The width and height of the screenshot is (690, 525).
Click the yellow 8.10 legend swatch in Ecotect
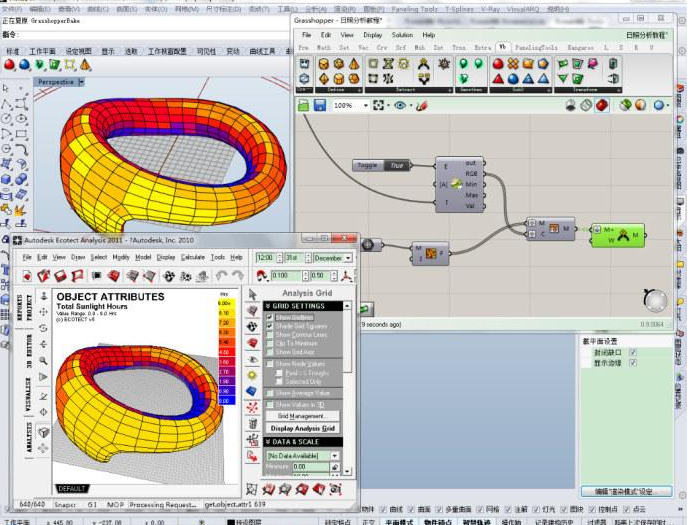[x=226, y=313]
